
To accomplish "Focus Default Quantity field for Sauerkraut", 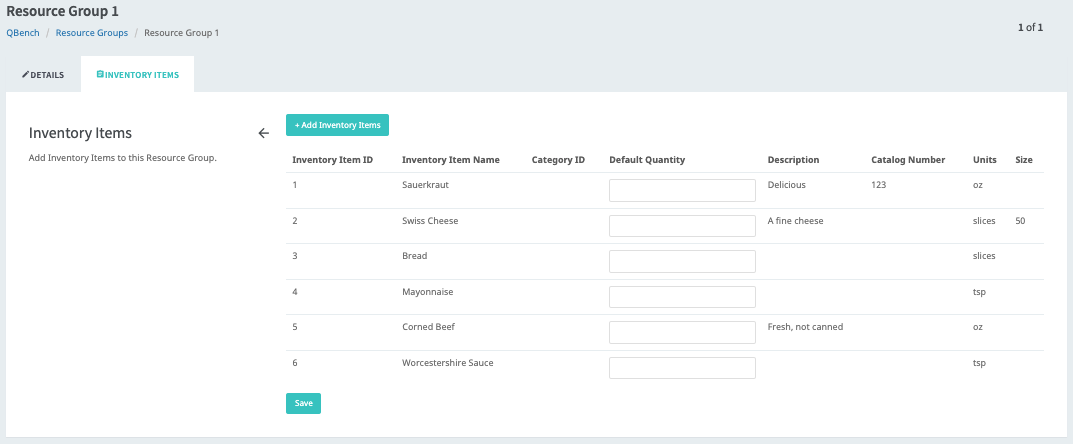I will click(x=682, y=190).
